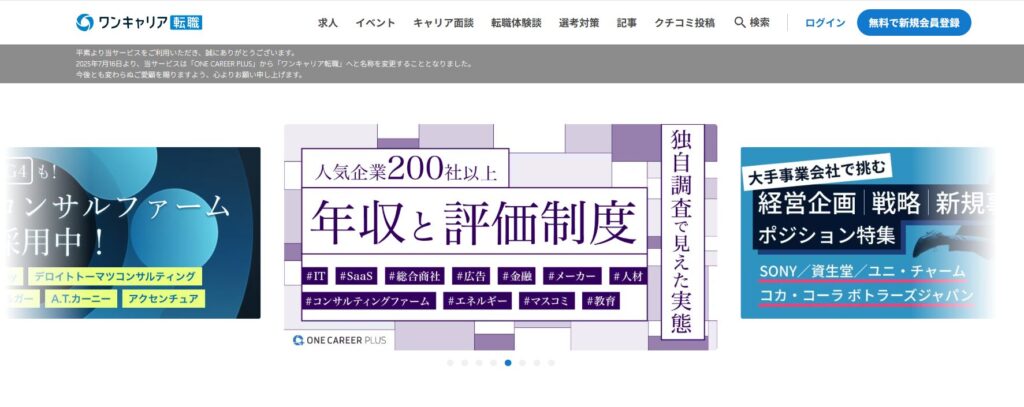Open the 求人 menu item

pyautogui.click(x=327, y=23)
